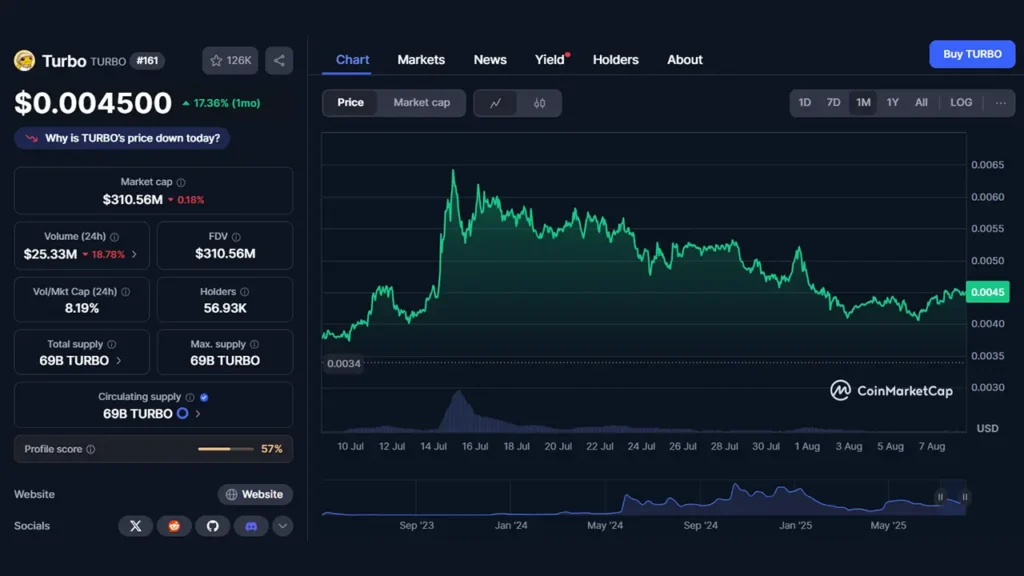Click Profile score info icon
This screenshot has height=576, width=1024.
[x=91, y=449]
